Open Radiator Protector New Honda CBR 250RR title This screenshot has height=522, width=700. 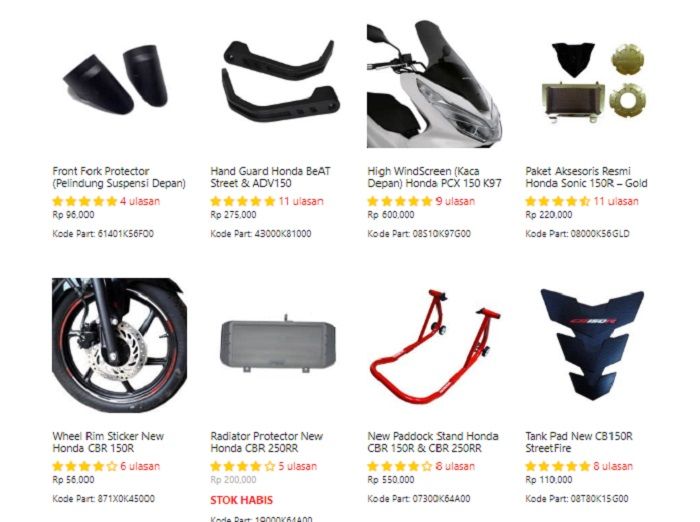point(267,442)
